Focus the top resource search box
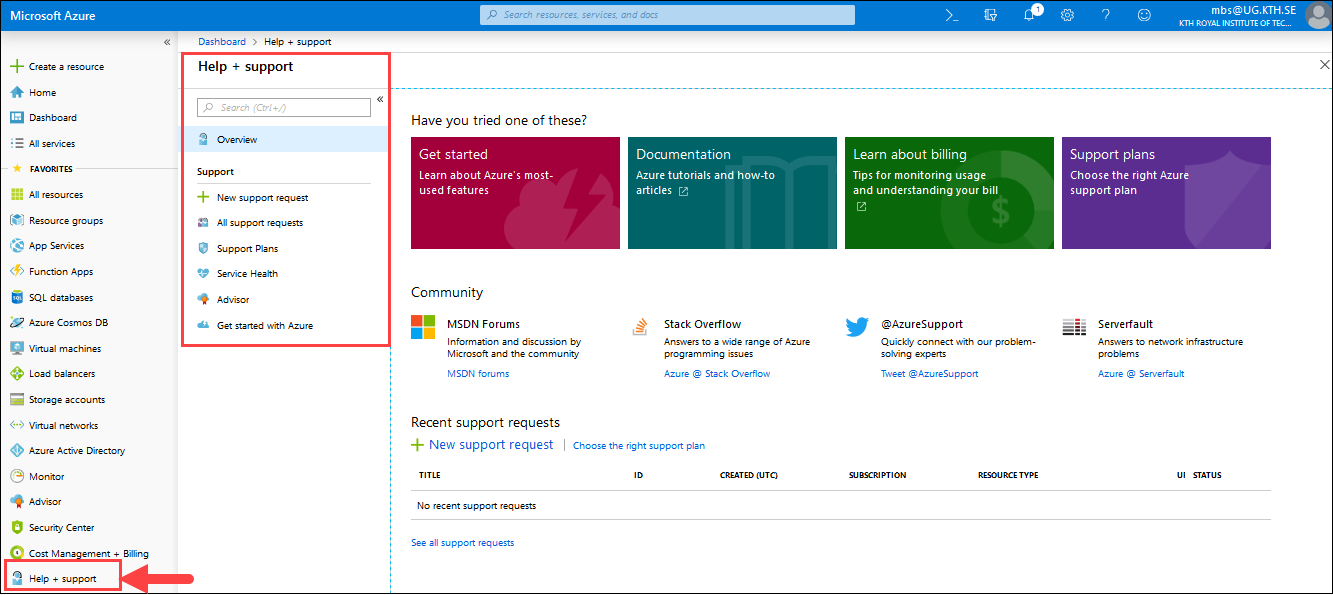This screenshot has width=1333, height=595. point(667,15)
